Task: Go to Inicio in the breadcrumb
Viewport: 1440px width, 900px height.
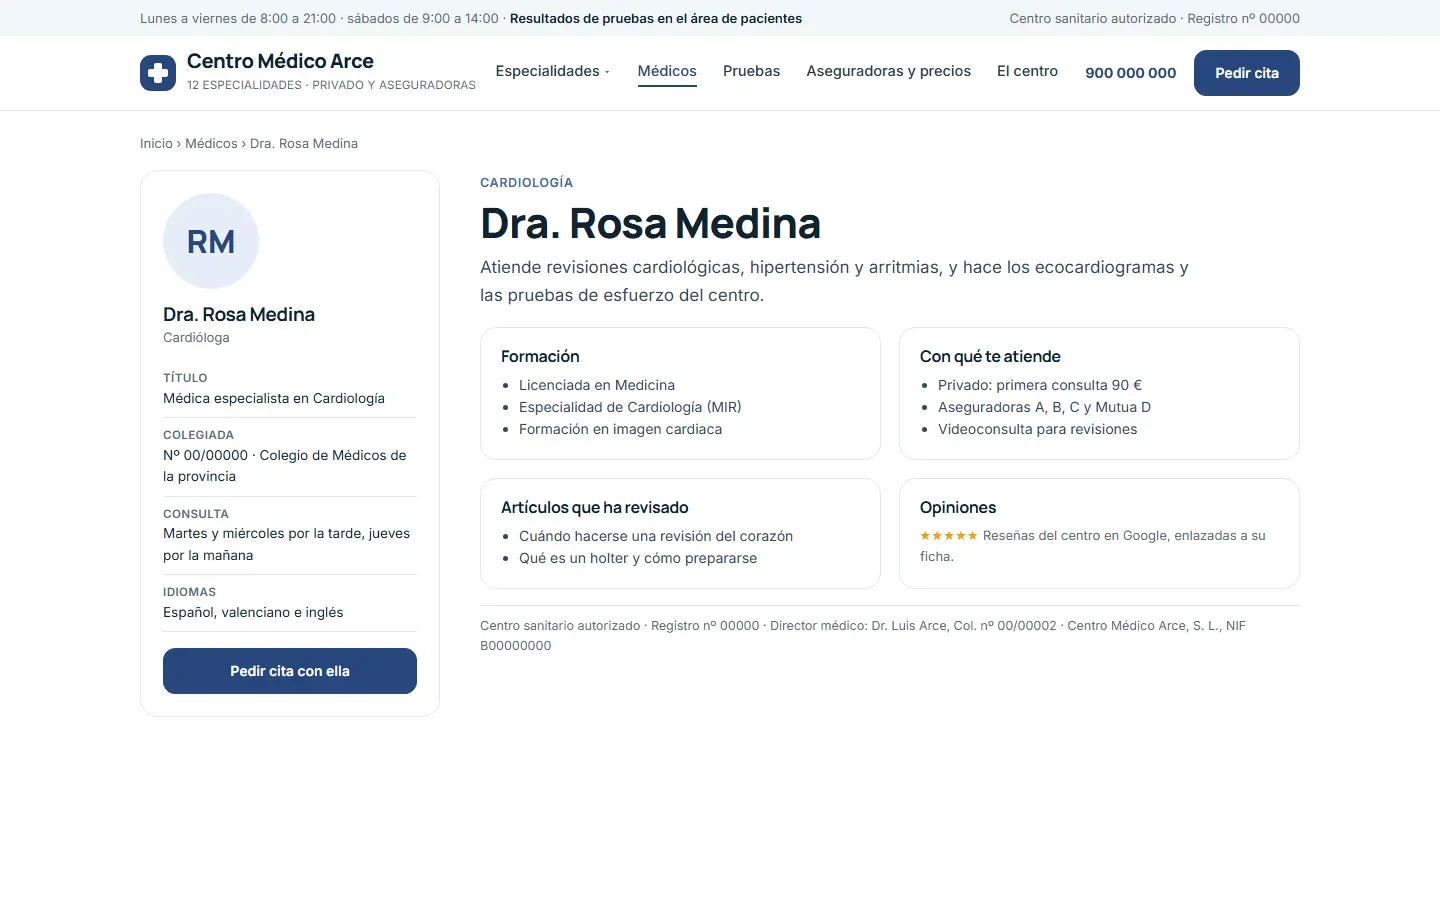Action: (156, 144)
